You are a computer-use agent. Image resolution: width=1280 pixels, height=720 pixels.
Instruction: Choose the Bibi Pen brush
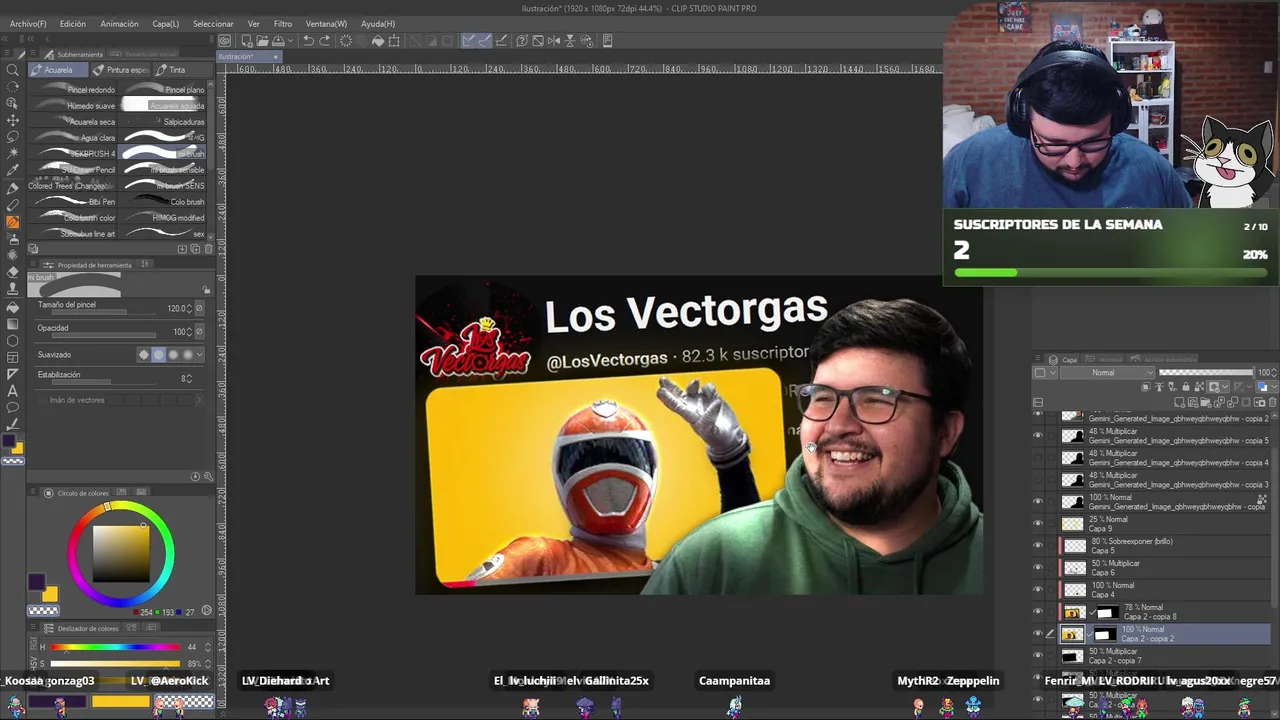74,202
